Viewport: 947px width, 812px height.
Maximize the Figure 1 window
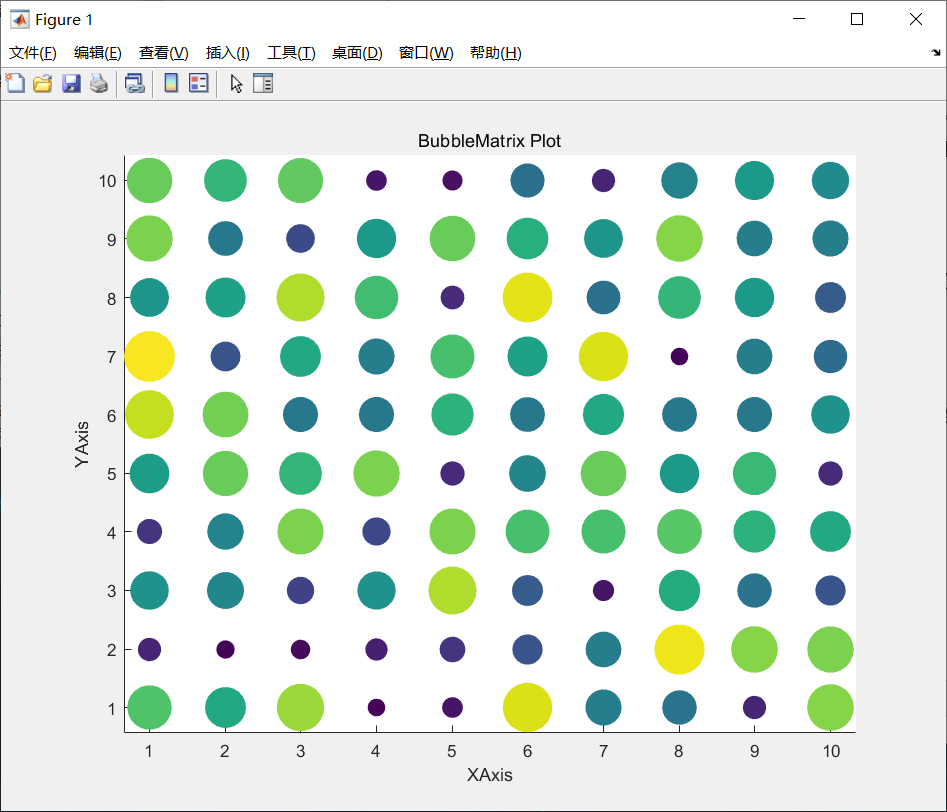pos(856,19)
